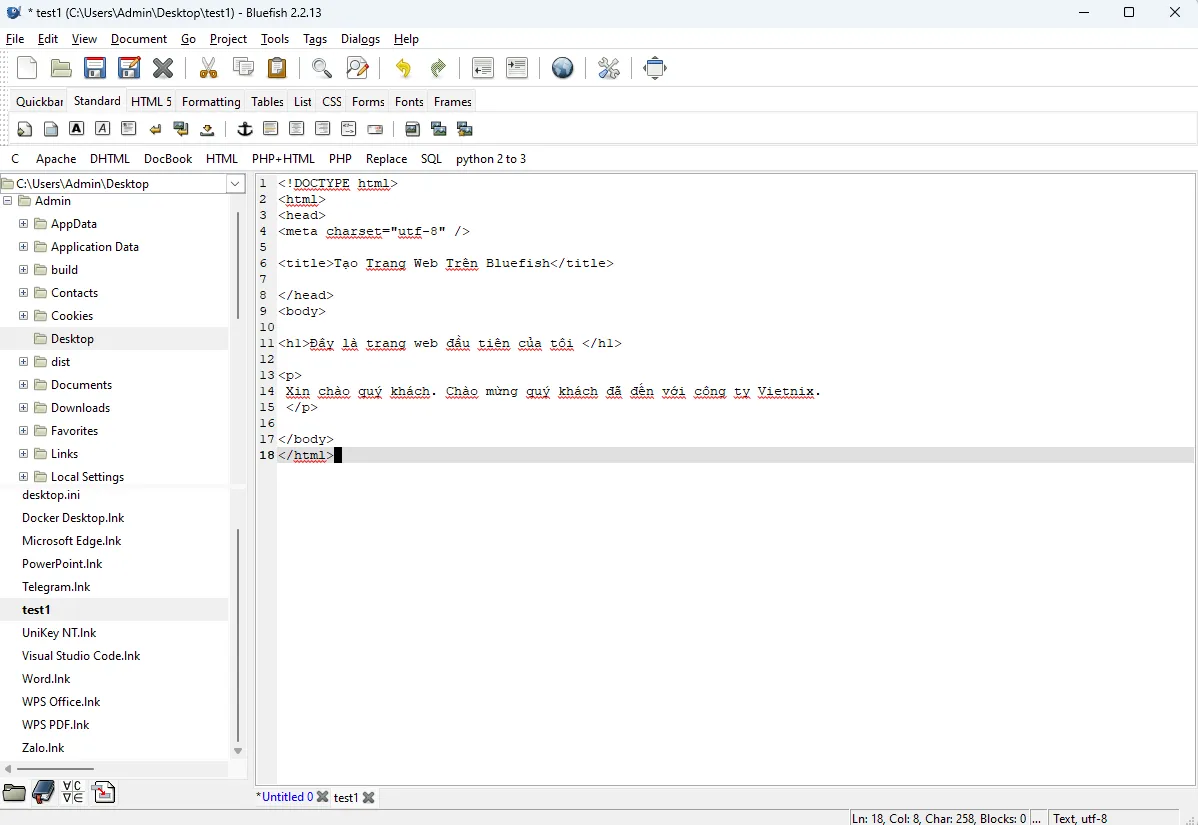Open the Quickstart dialog

coord(24,128)
